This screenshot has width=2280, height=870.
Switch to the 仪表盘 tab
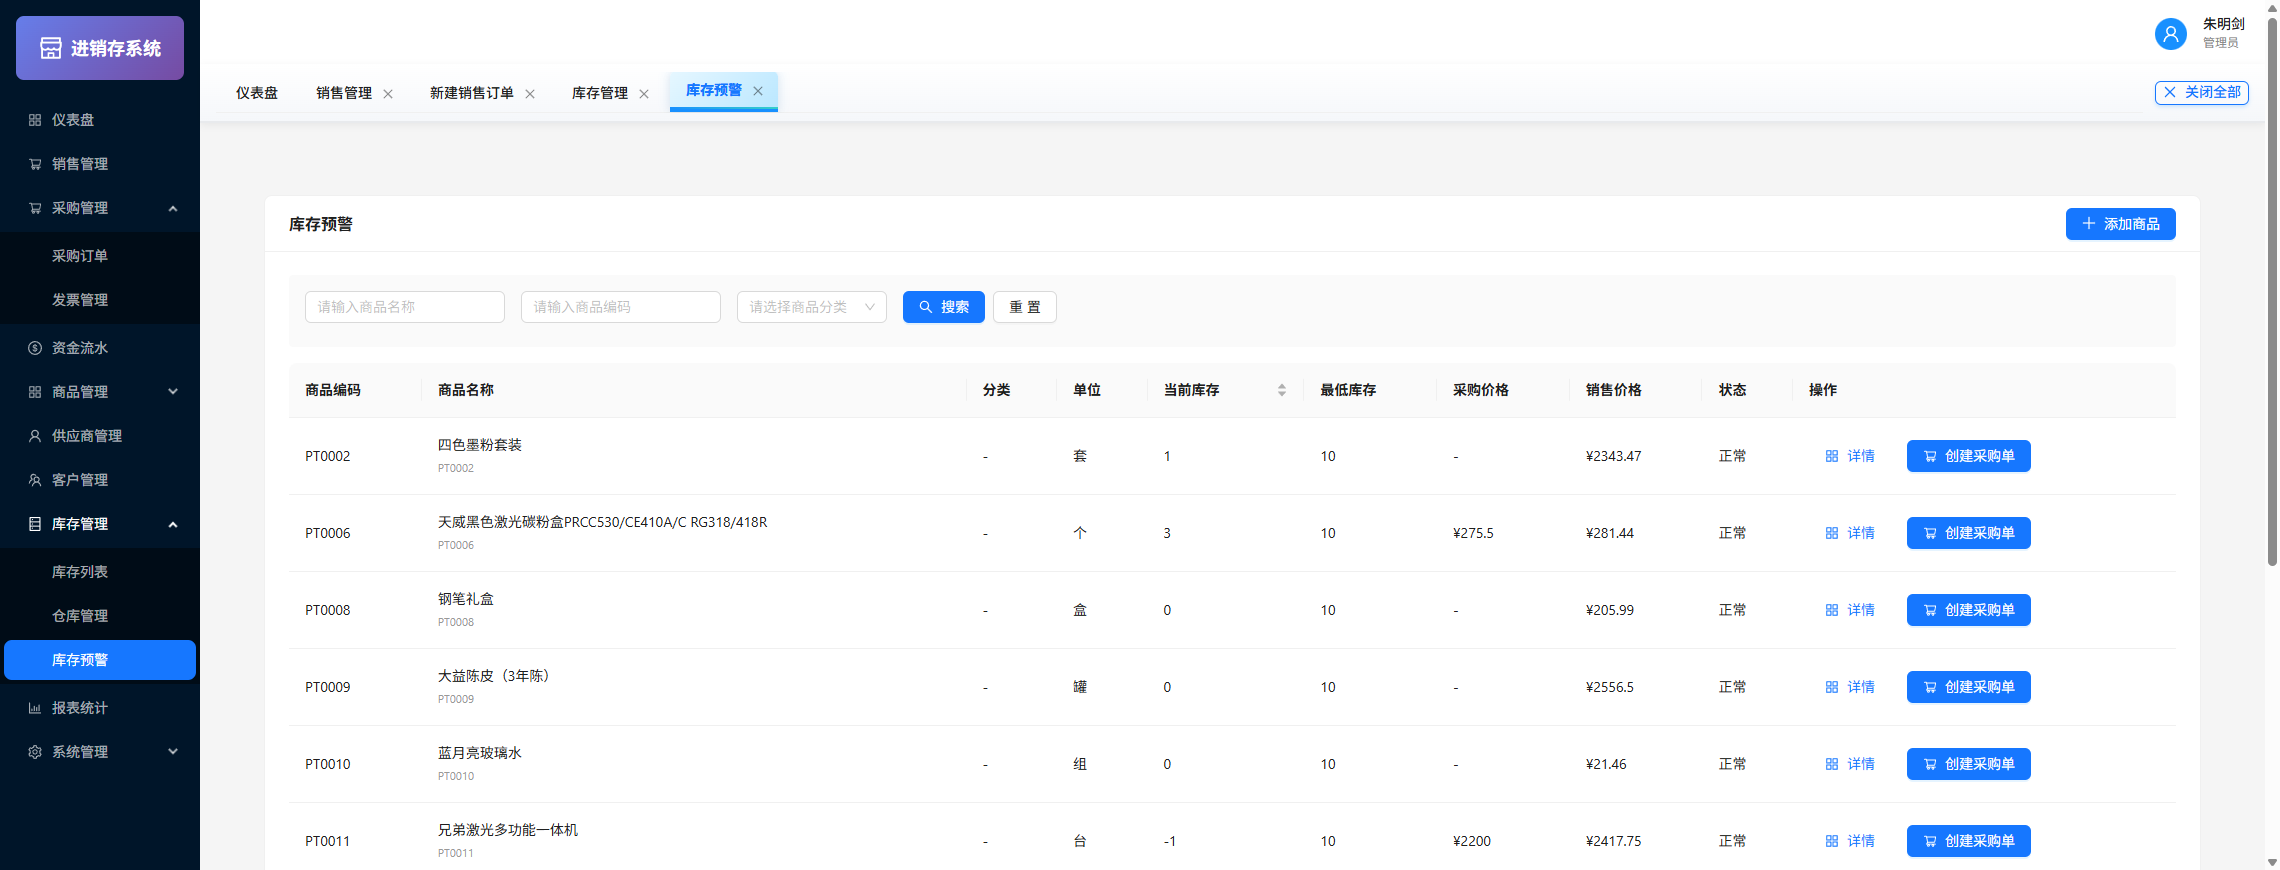[257, 93]
